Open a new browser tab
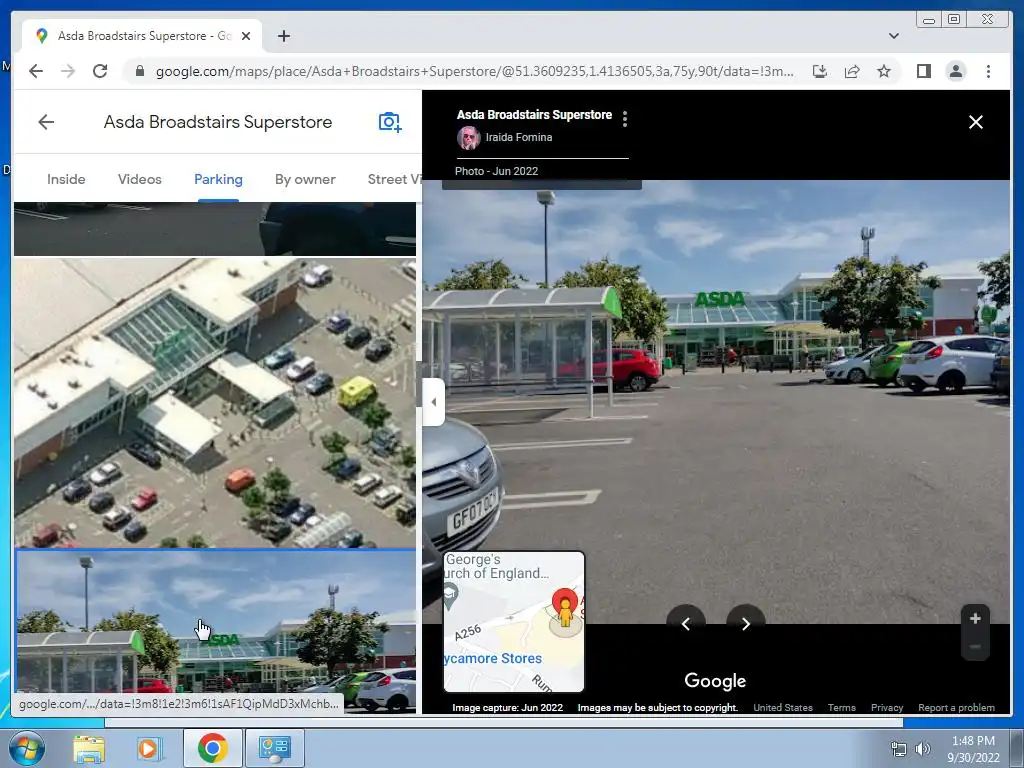This screenshot has width=1024, height=768. (283, 36)
